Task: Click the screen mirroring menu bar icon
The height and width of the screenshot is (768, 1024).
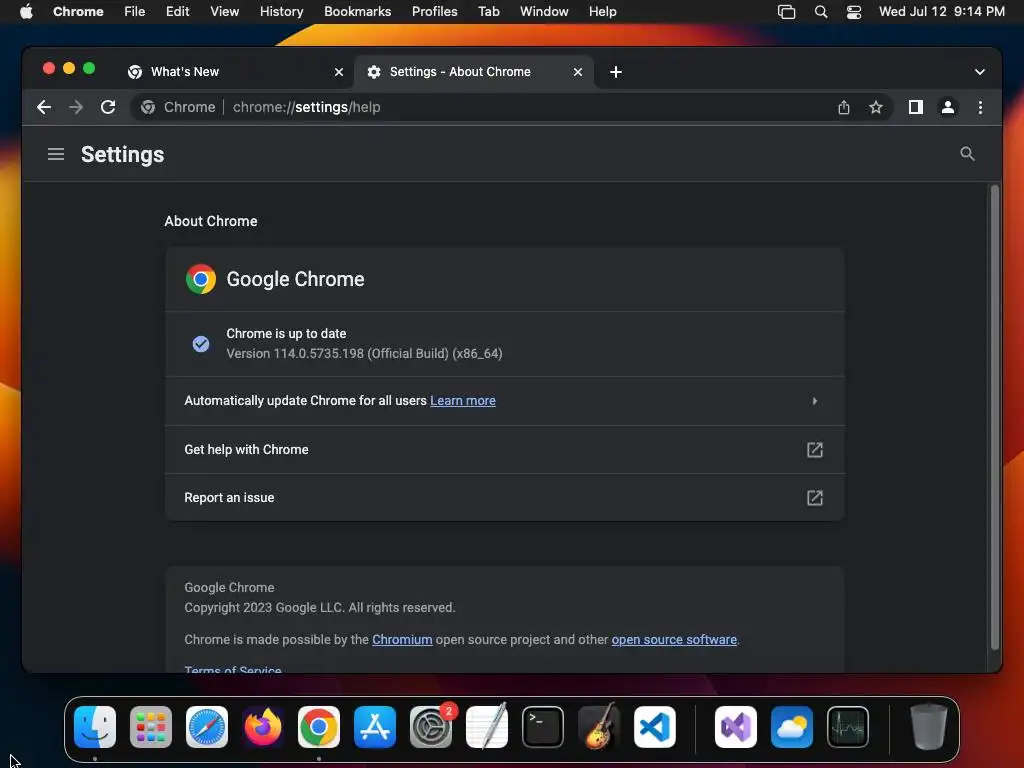Action: coord(786,12)
